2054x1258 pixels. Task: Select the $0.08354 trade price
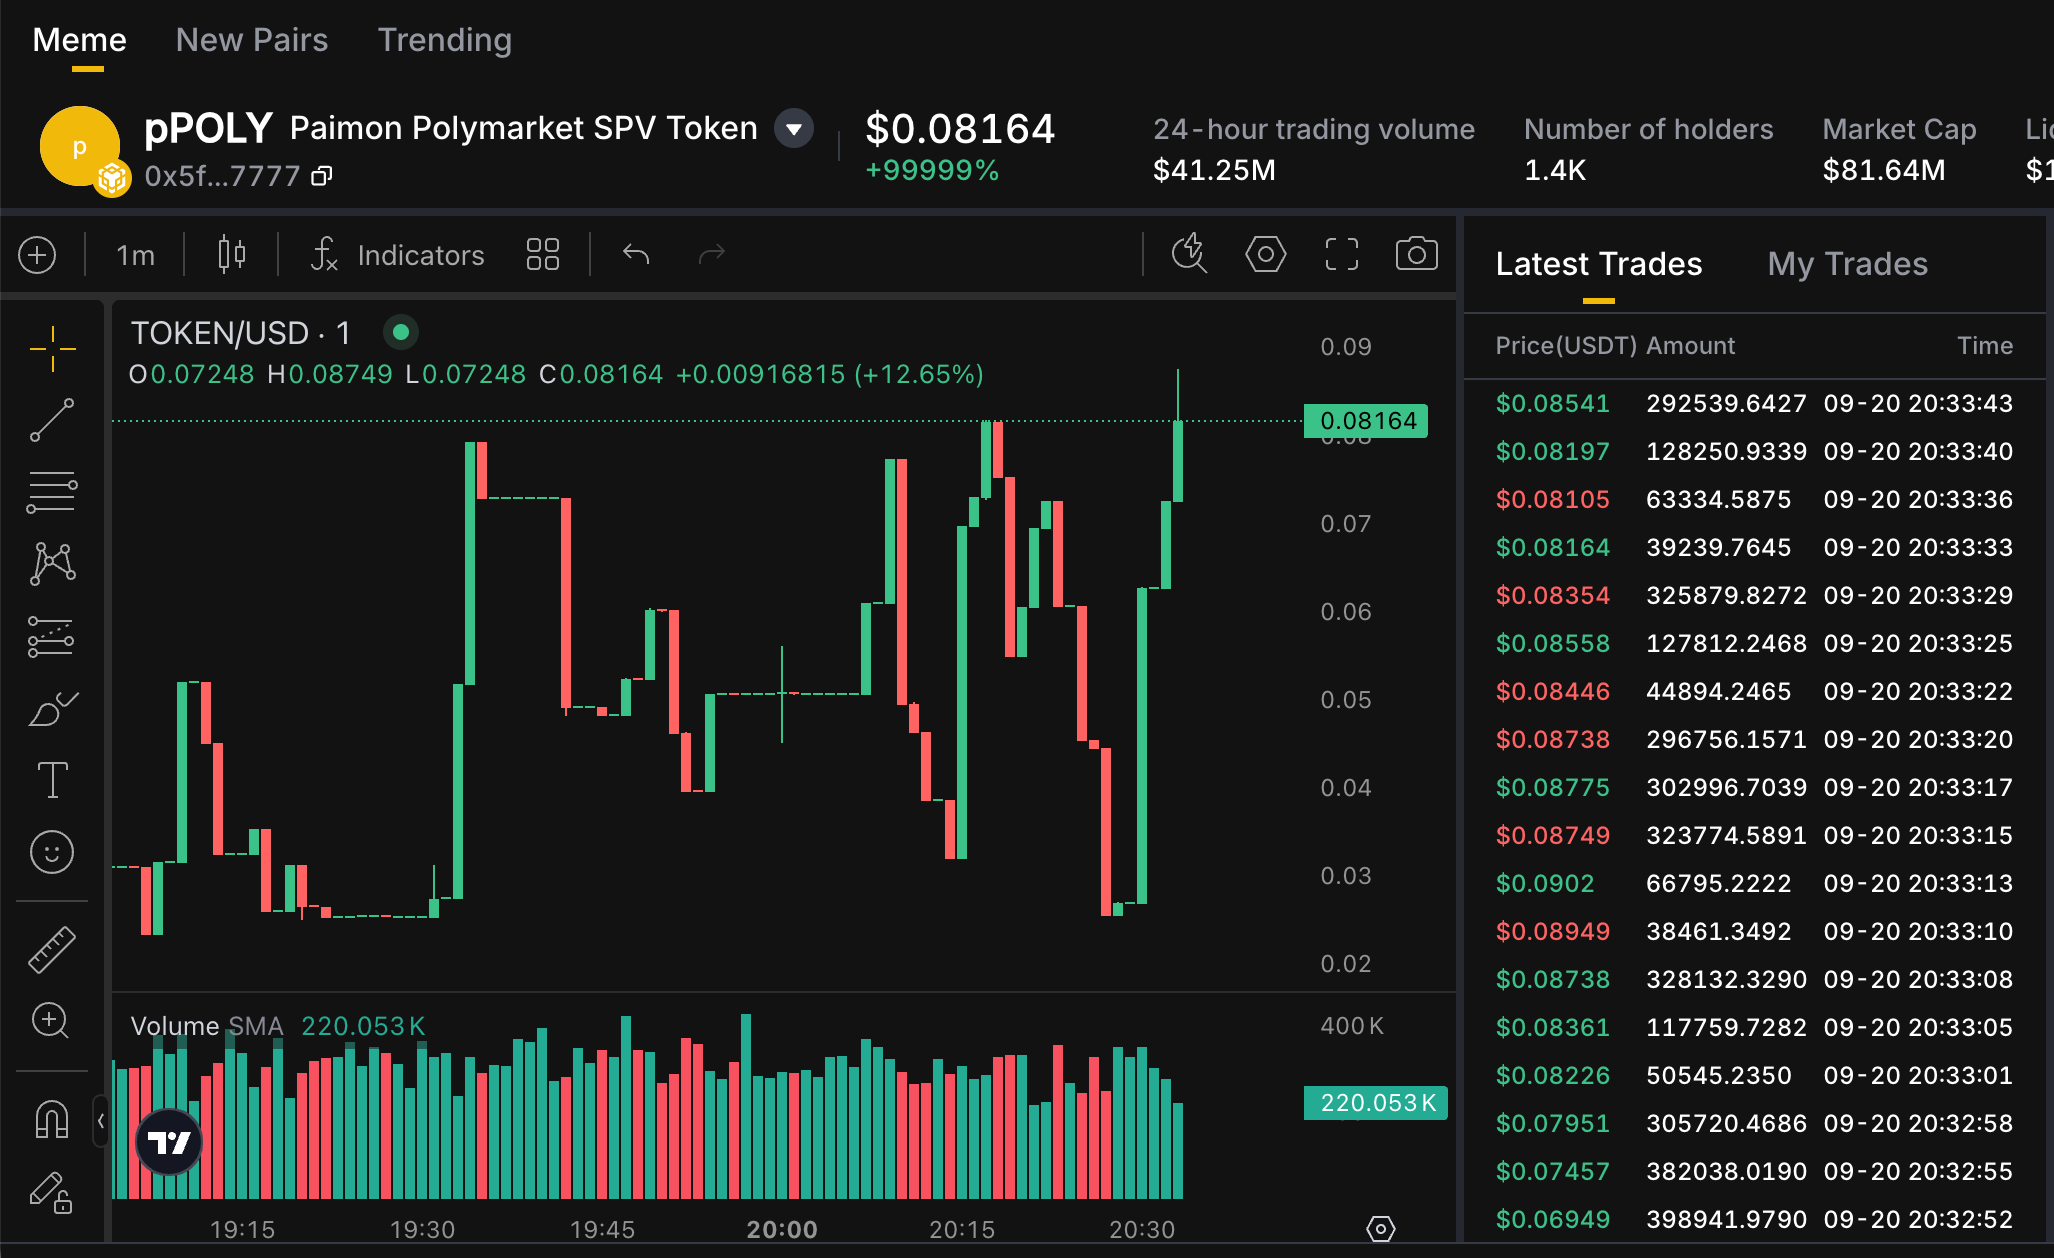[x=1553, y=596]
